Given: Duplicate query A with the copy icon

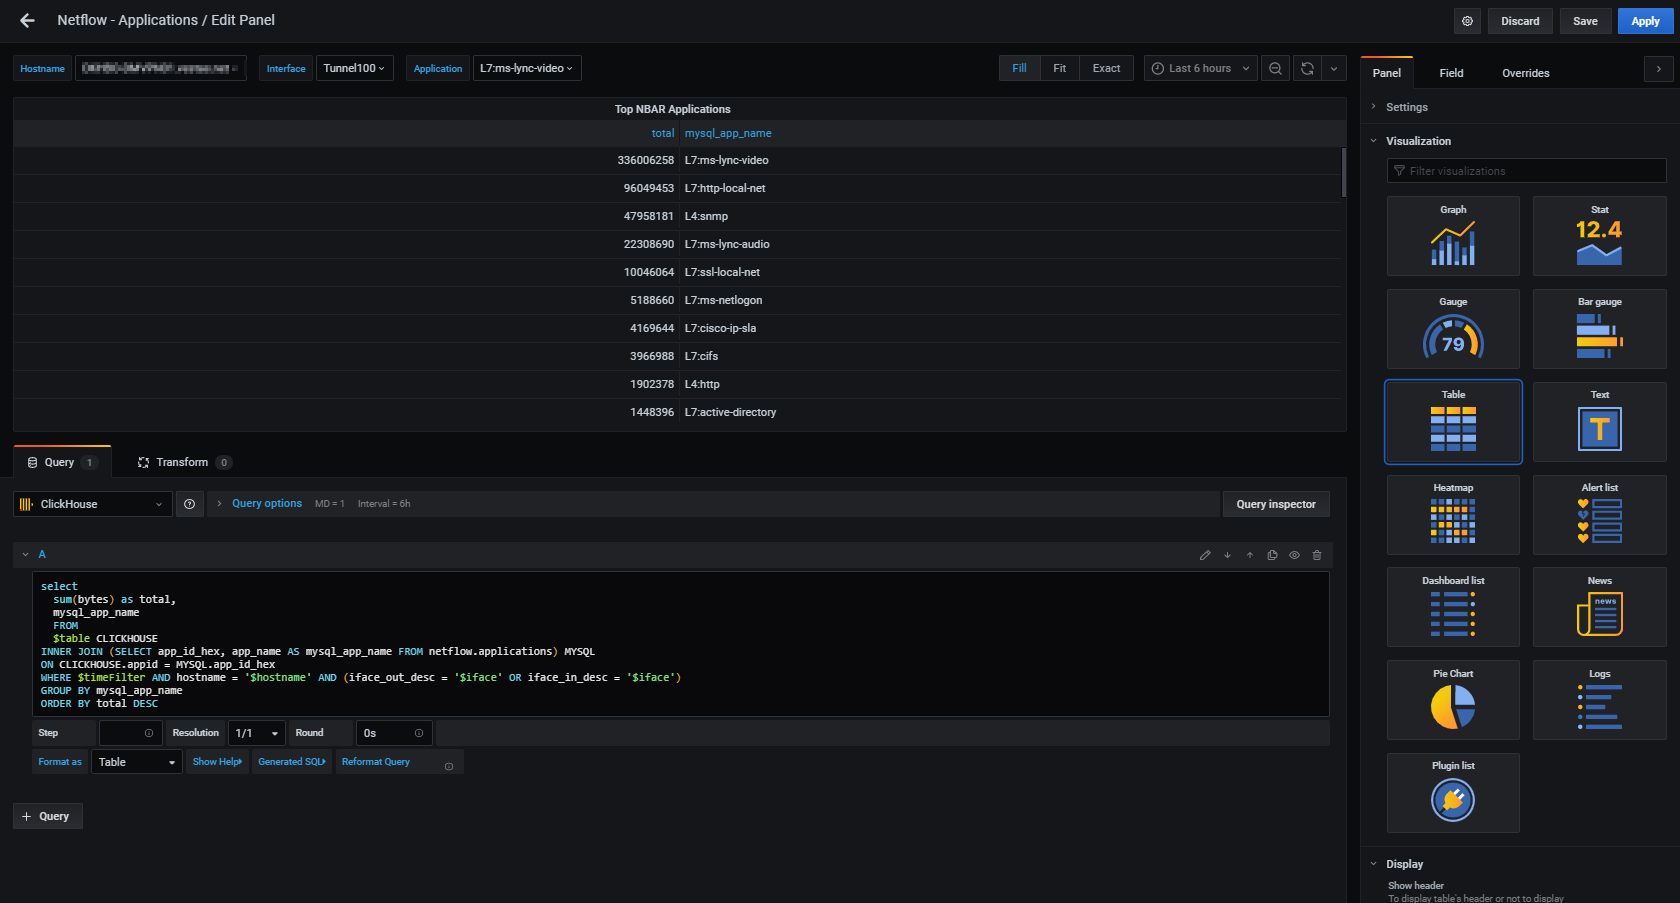Looking at the screenshot, I should 1272,554.
